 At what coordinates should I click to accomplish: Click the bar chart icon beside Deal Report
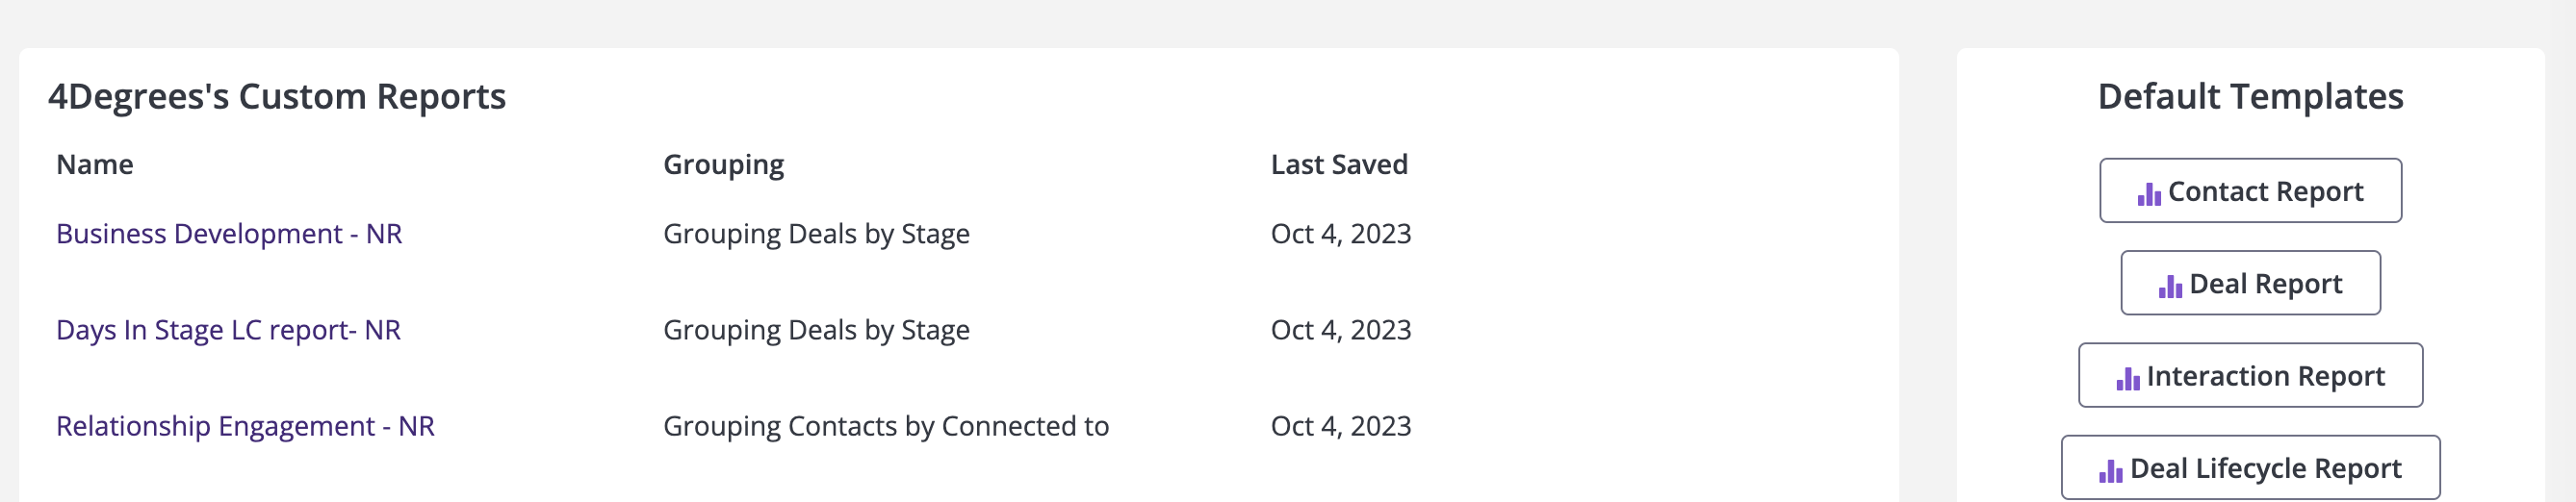click(x=2170, y=286)
